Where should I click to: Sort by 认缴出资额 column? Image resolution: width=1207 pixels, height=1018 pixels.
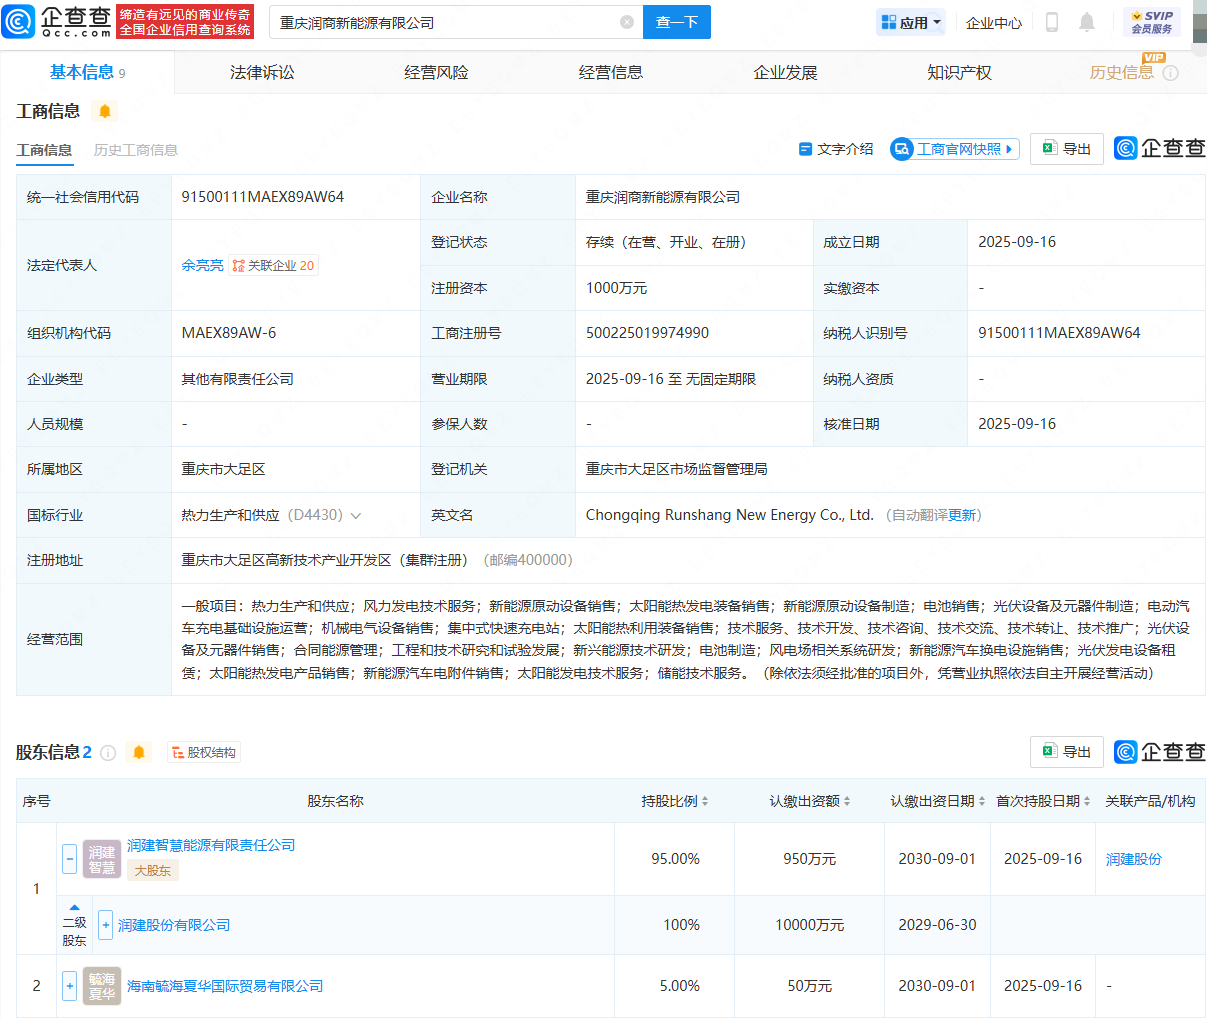click(809, 801)
